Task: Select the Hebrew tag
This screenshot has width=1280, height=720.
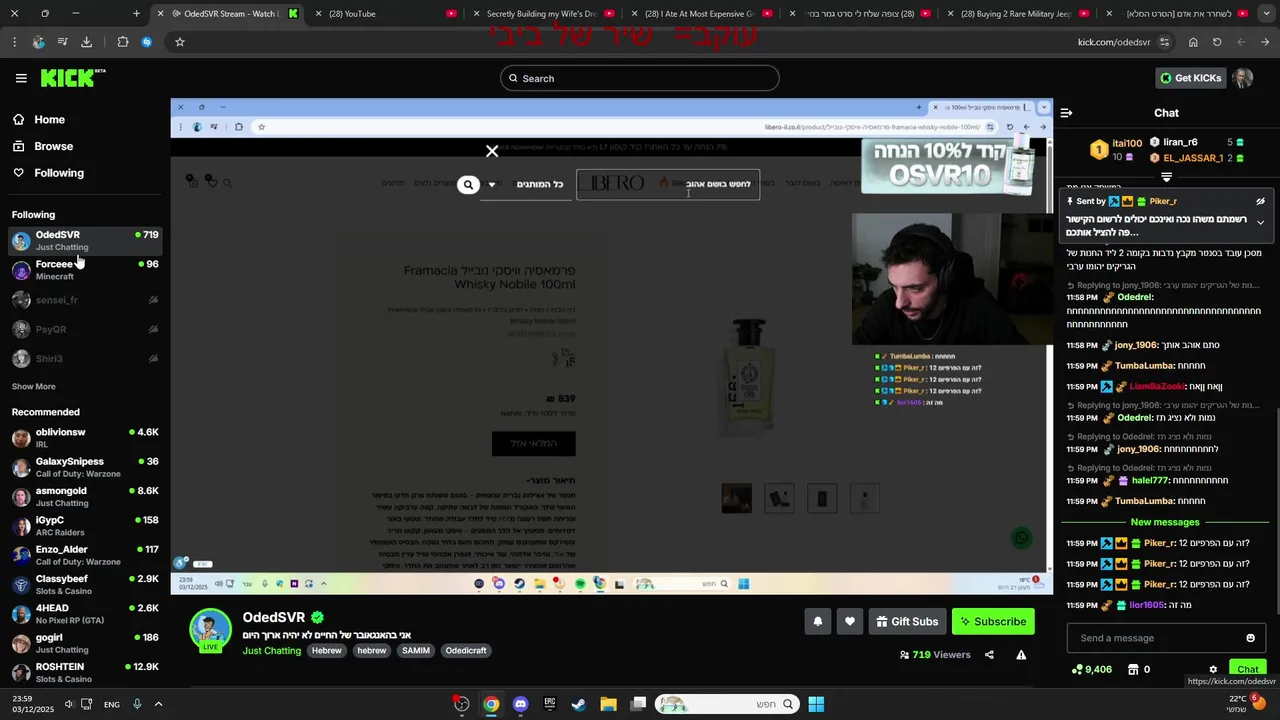Action: [x=326, y=651]
